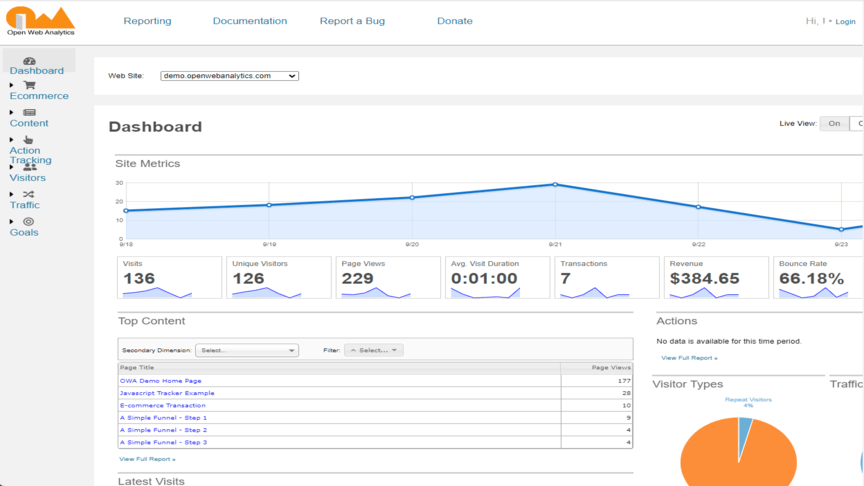Viewport: 864px width, 486px height.
Task: Turn Live View On
Action: tap(834, 123)
